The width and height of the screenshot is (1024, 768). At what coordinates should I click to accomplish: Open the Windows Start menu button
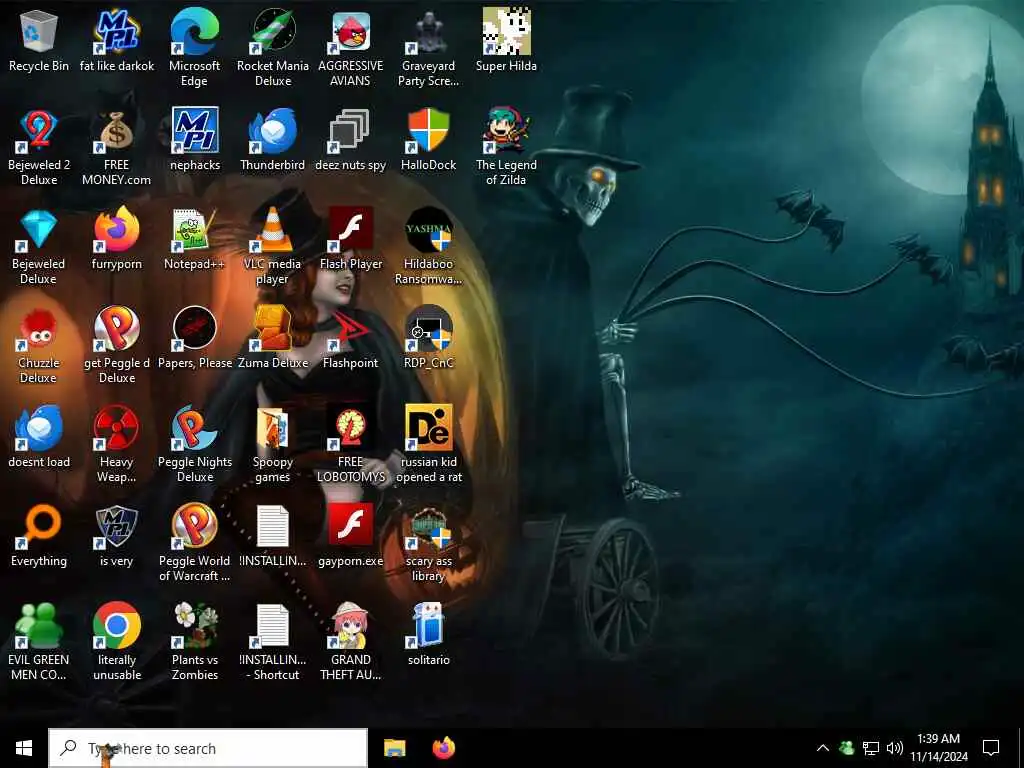(24, 748)
